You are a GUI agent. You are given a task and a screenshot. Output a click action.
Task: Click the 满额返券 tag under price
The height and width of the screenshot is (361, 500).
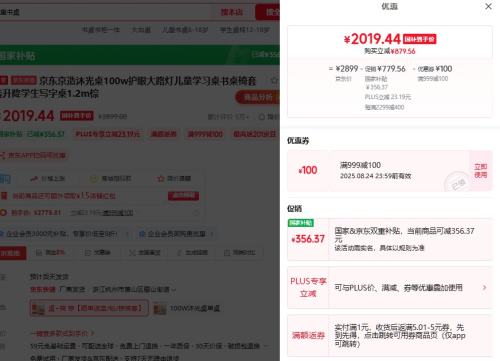(x=163, y=134)
